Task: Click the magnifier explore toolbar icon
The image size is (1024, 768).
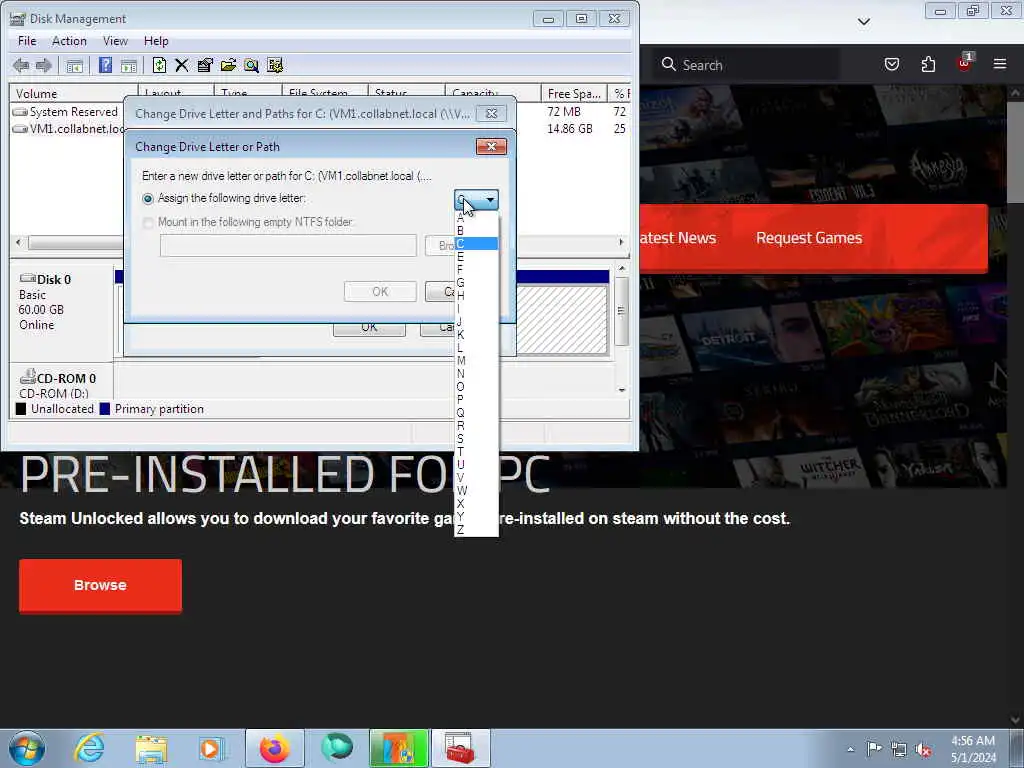Action: (x=251, y=65)
